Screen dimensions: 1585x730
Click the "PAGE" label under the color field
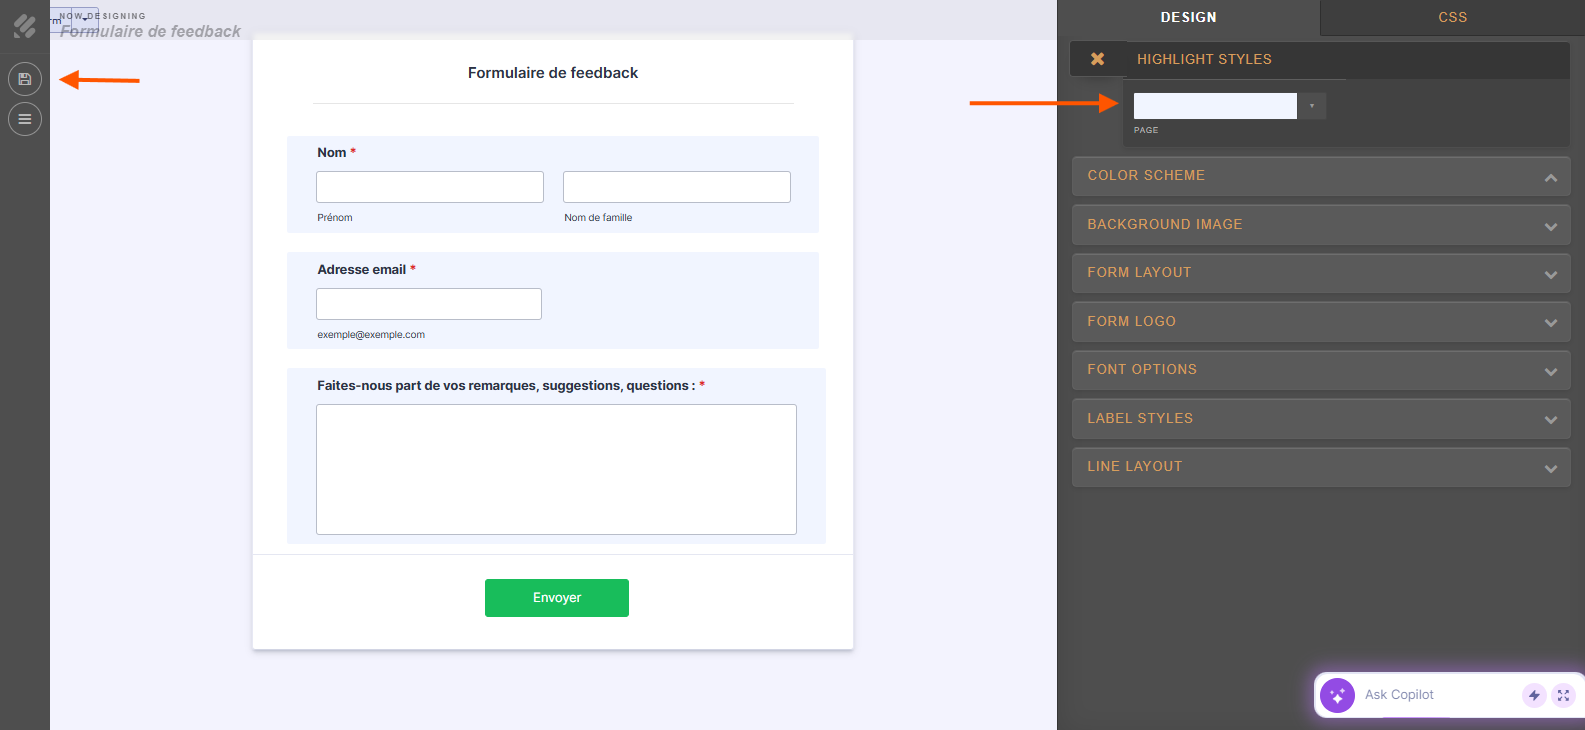point(1146,130)
